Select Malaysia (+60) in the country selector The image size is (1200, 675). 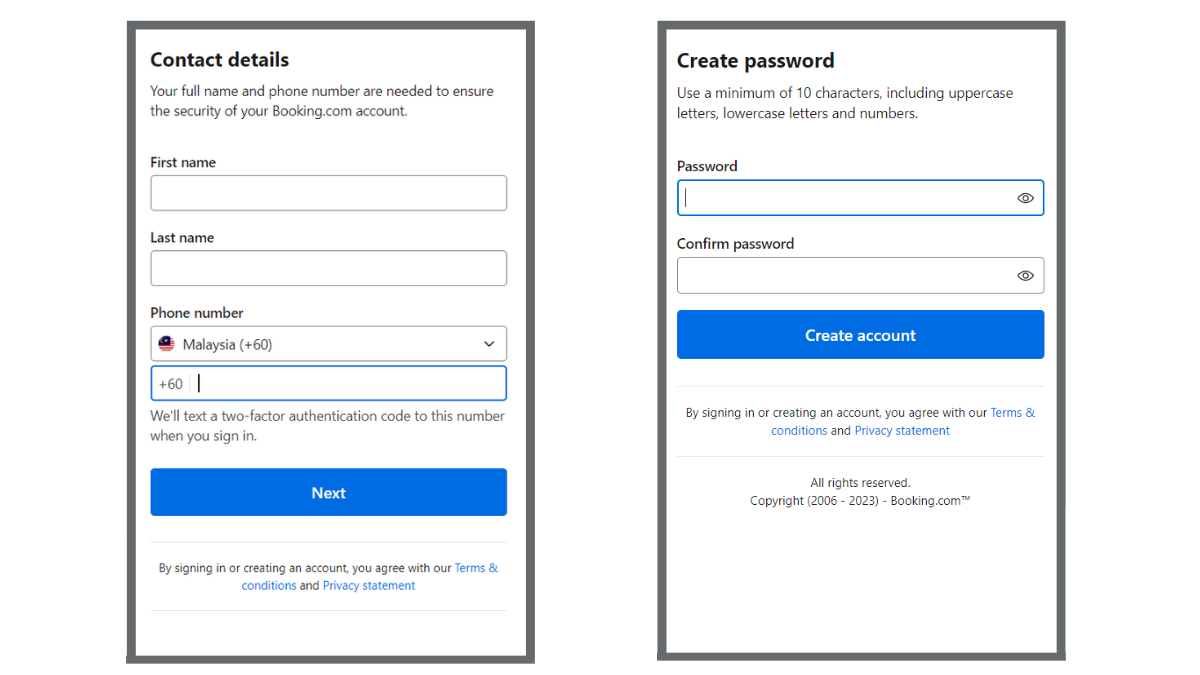coord(329,343)
